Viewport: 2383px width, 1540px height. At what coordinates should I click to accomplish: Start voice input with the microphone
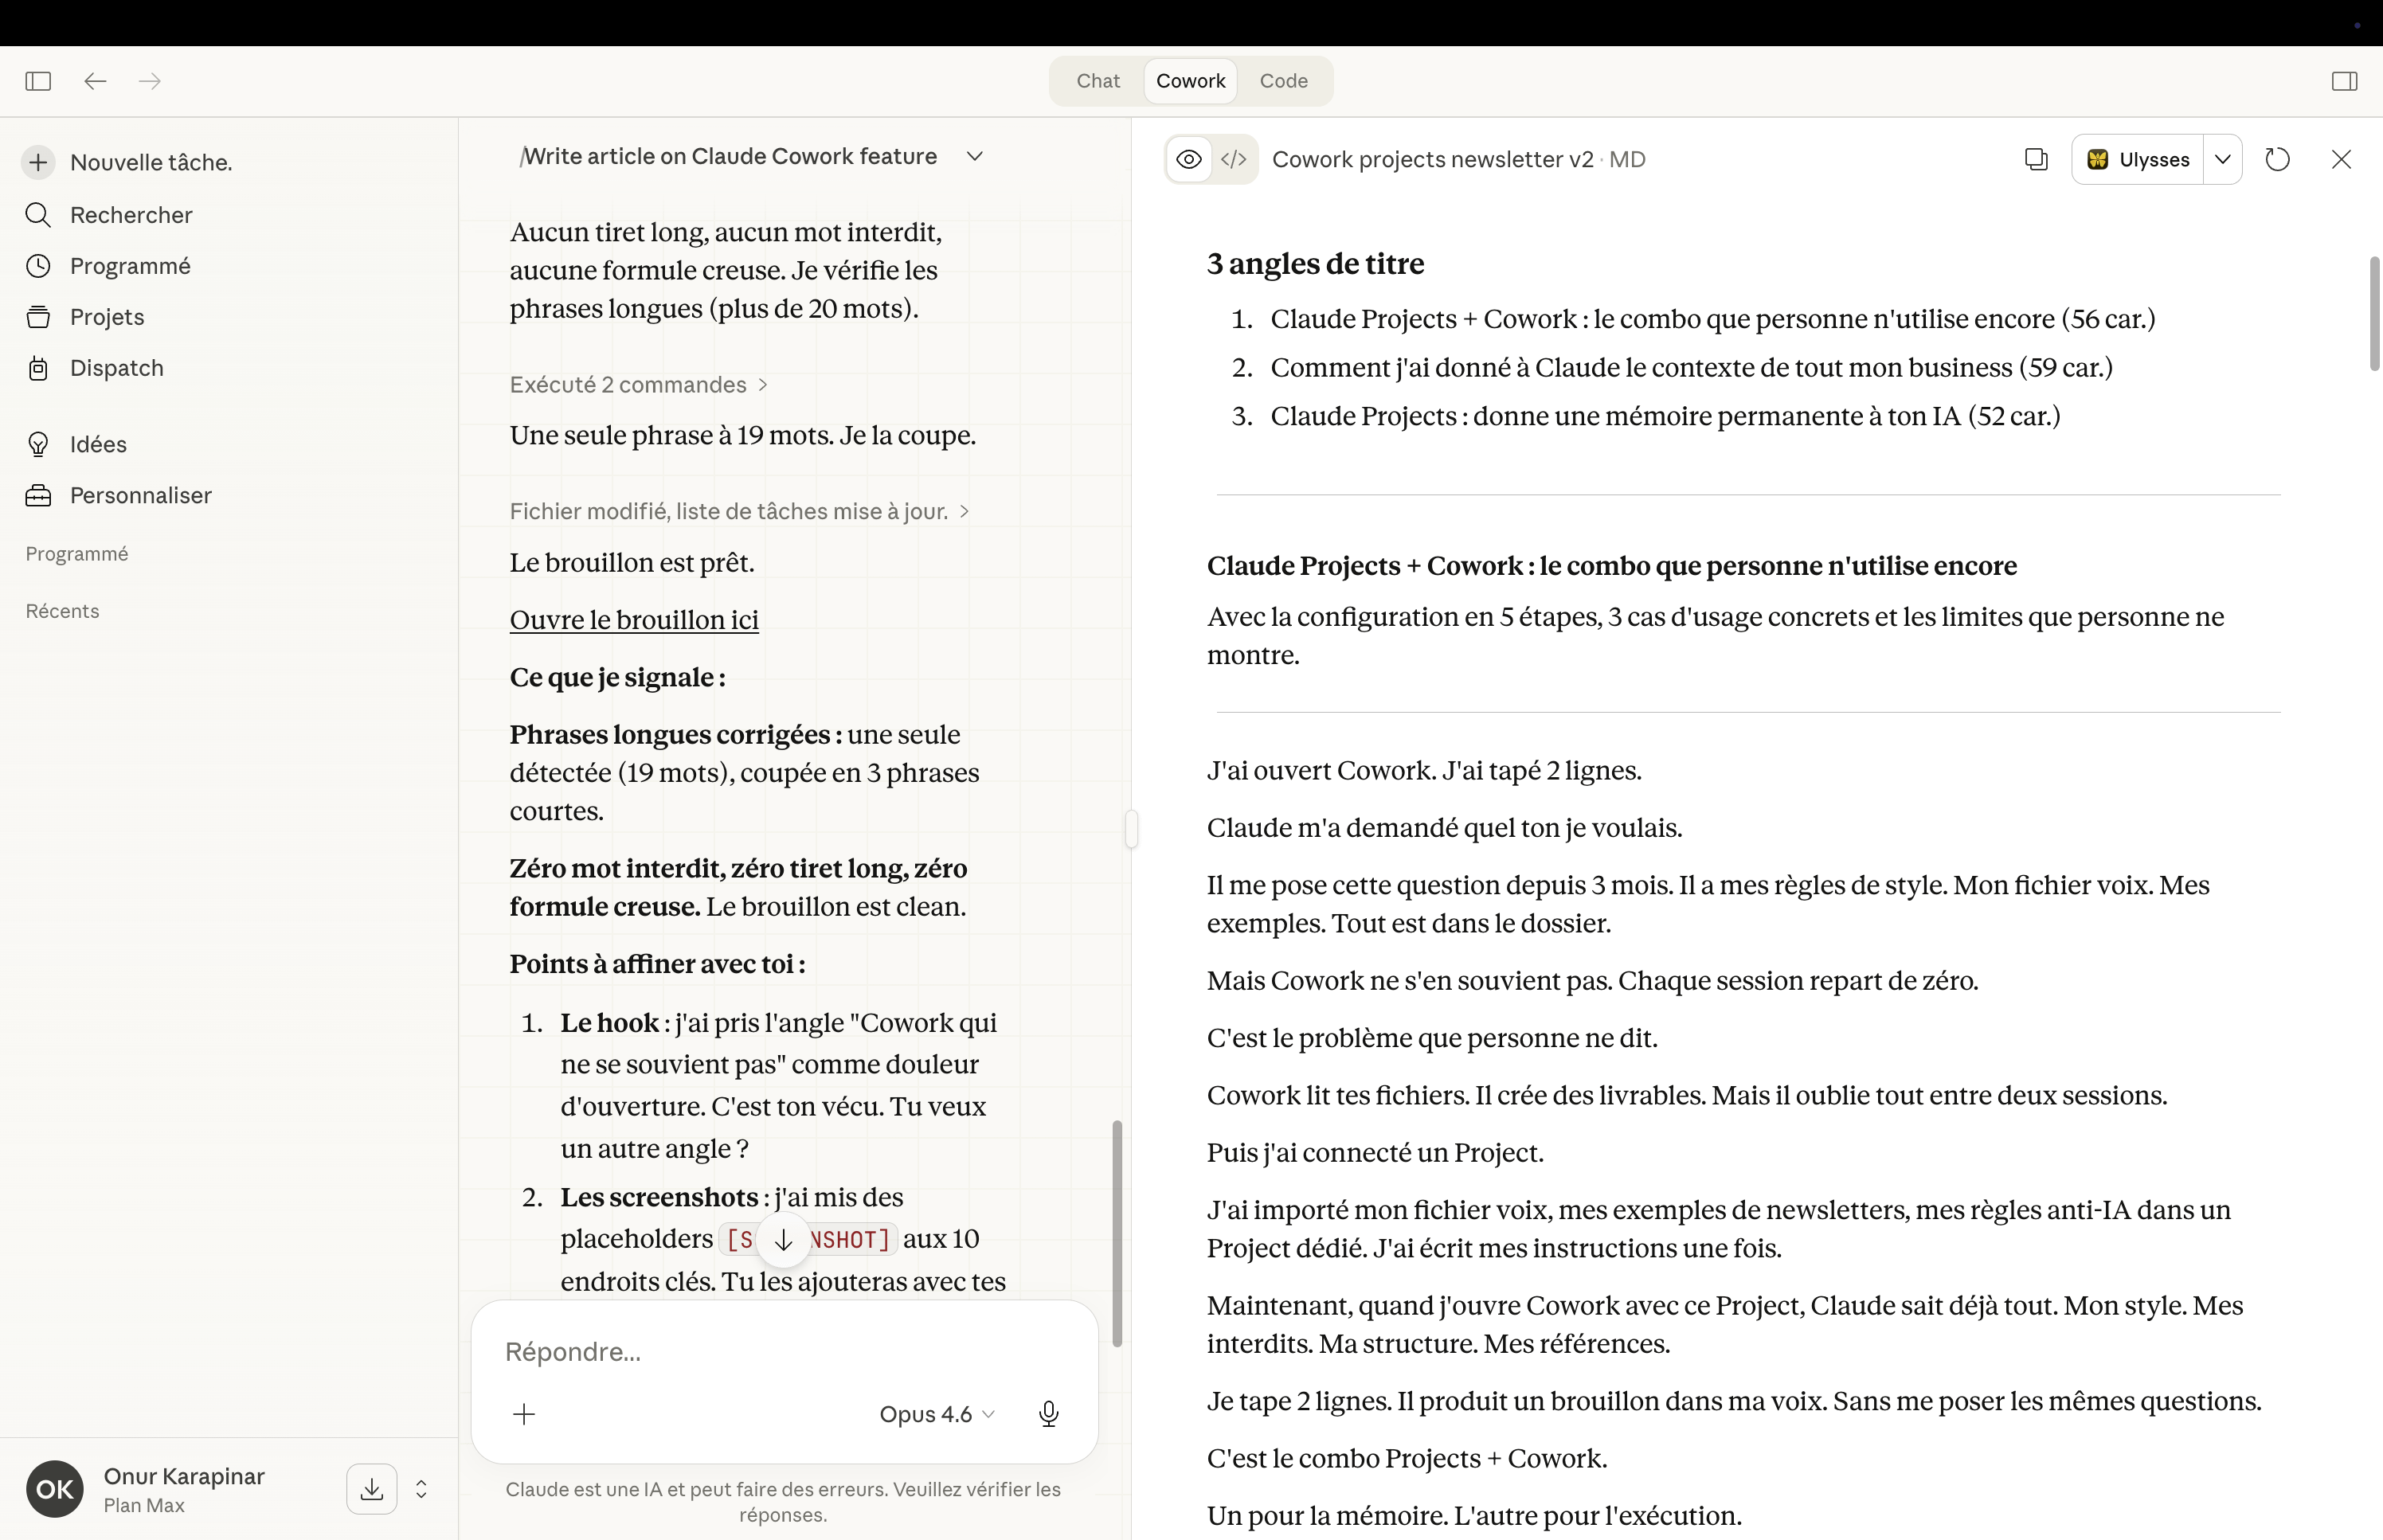click(x=1048, y=1414)
